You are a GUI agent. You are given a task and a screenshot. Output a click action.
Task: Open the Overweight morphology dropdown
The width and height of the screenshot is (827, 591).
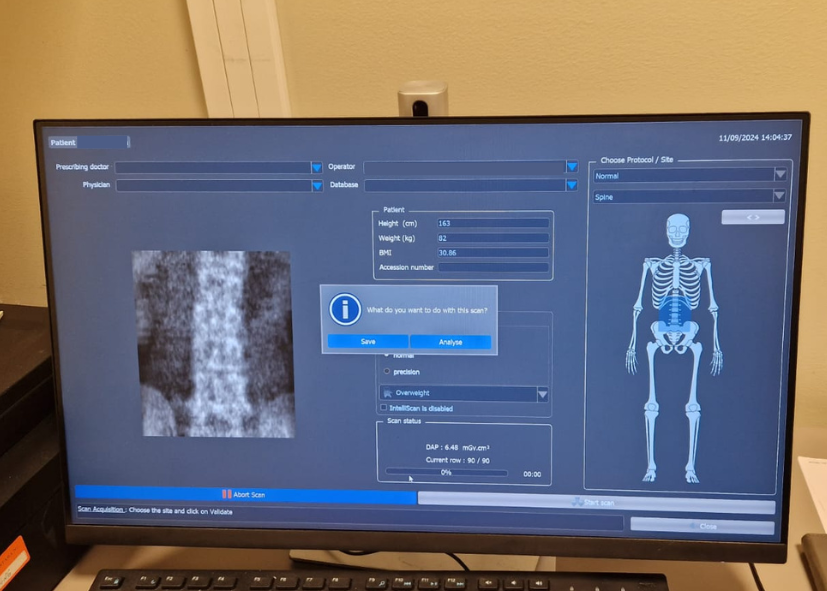pos(542,394)
